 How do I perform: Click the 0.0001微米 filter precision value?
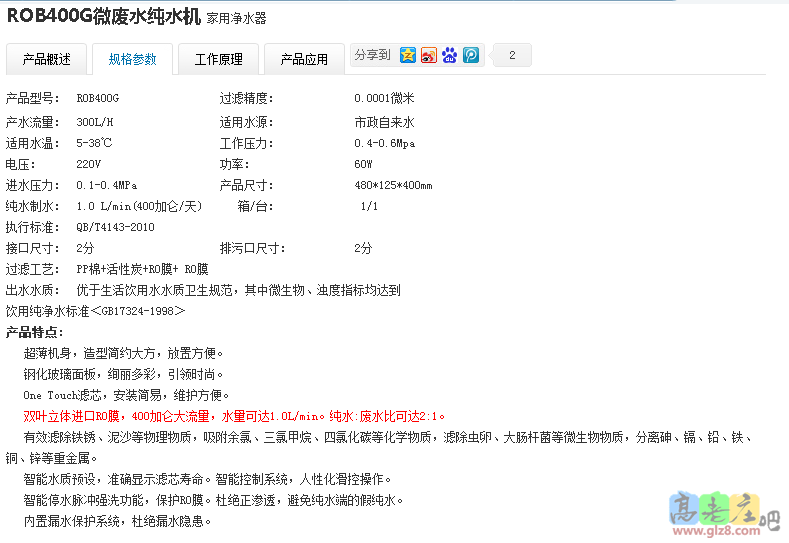[384, 98]
